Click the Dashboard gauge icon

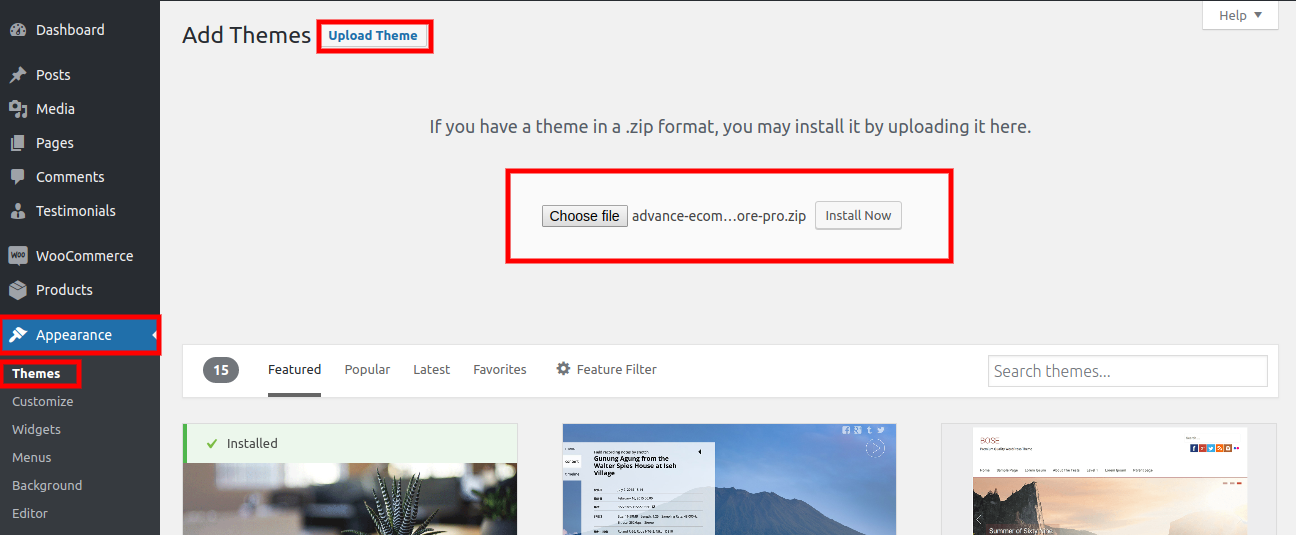point(18,30)
